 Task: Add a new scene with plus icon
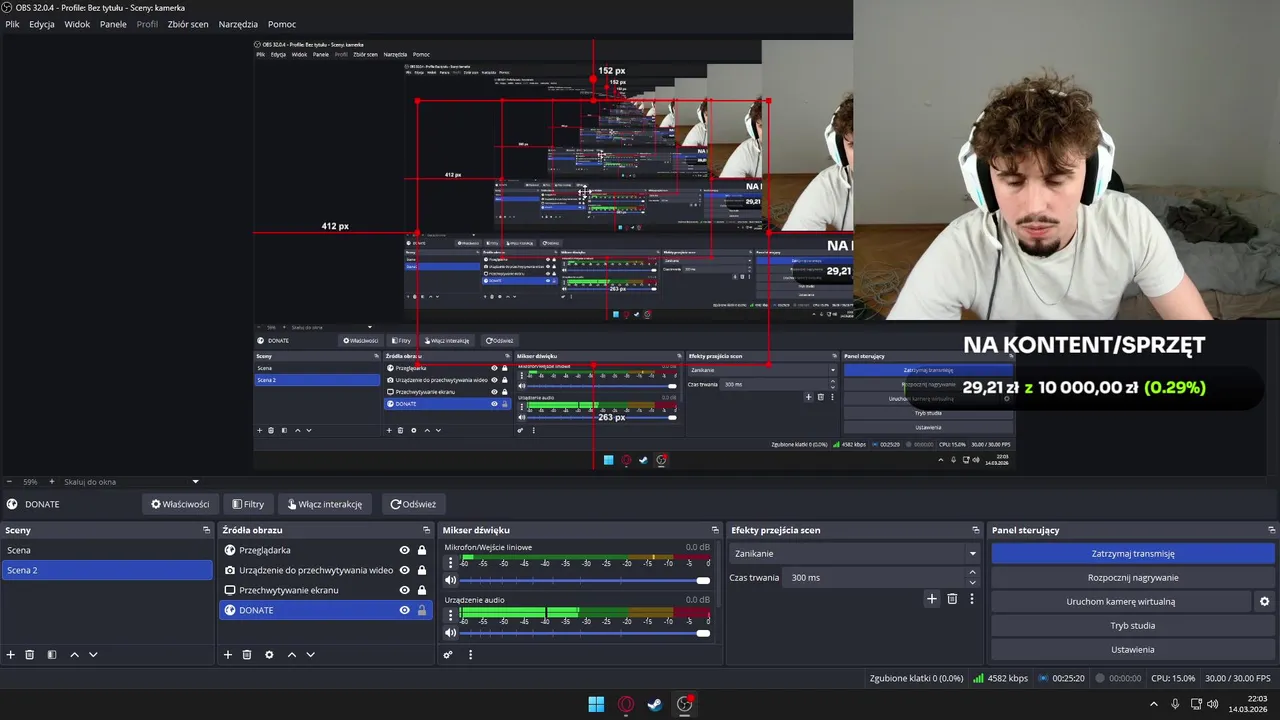pyautogui.click(x=11, y=655)
